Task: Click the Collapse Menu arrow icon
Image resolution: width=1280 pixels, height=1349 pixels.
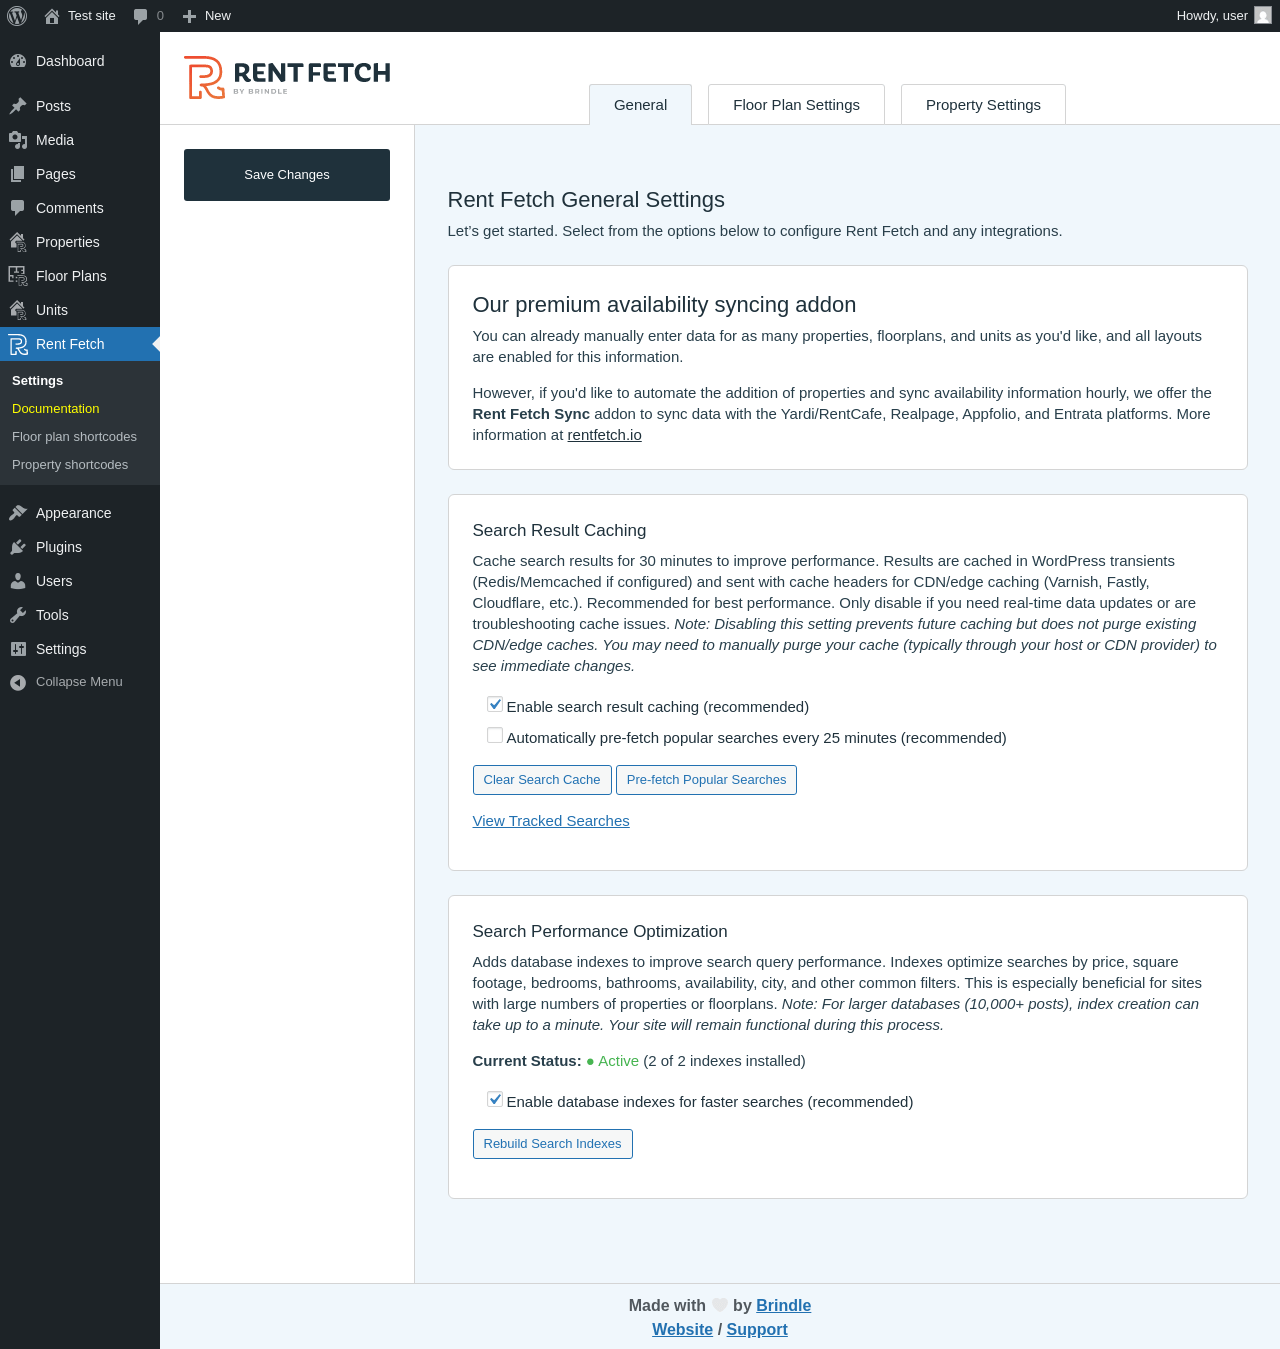Action: (x=18, y=682)
